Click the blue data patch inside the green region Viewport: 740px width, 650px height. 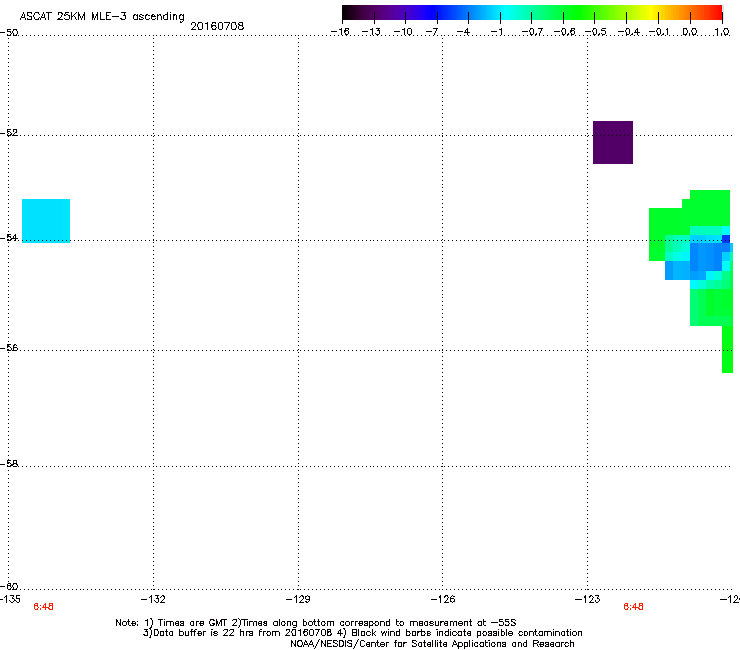coord(706,257)
